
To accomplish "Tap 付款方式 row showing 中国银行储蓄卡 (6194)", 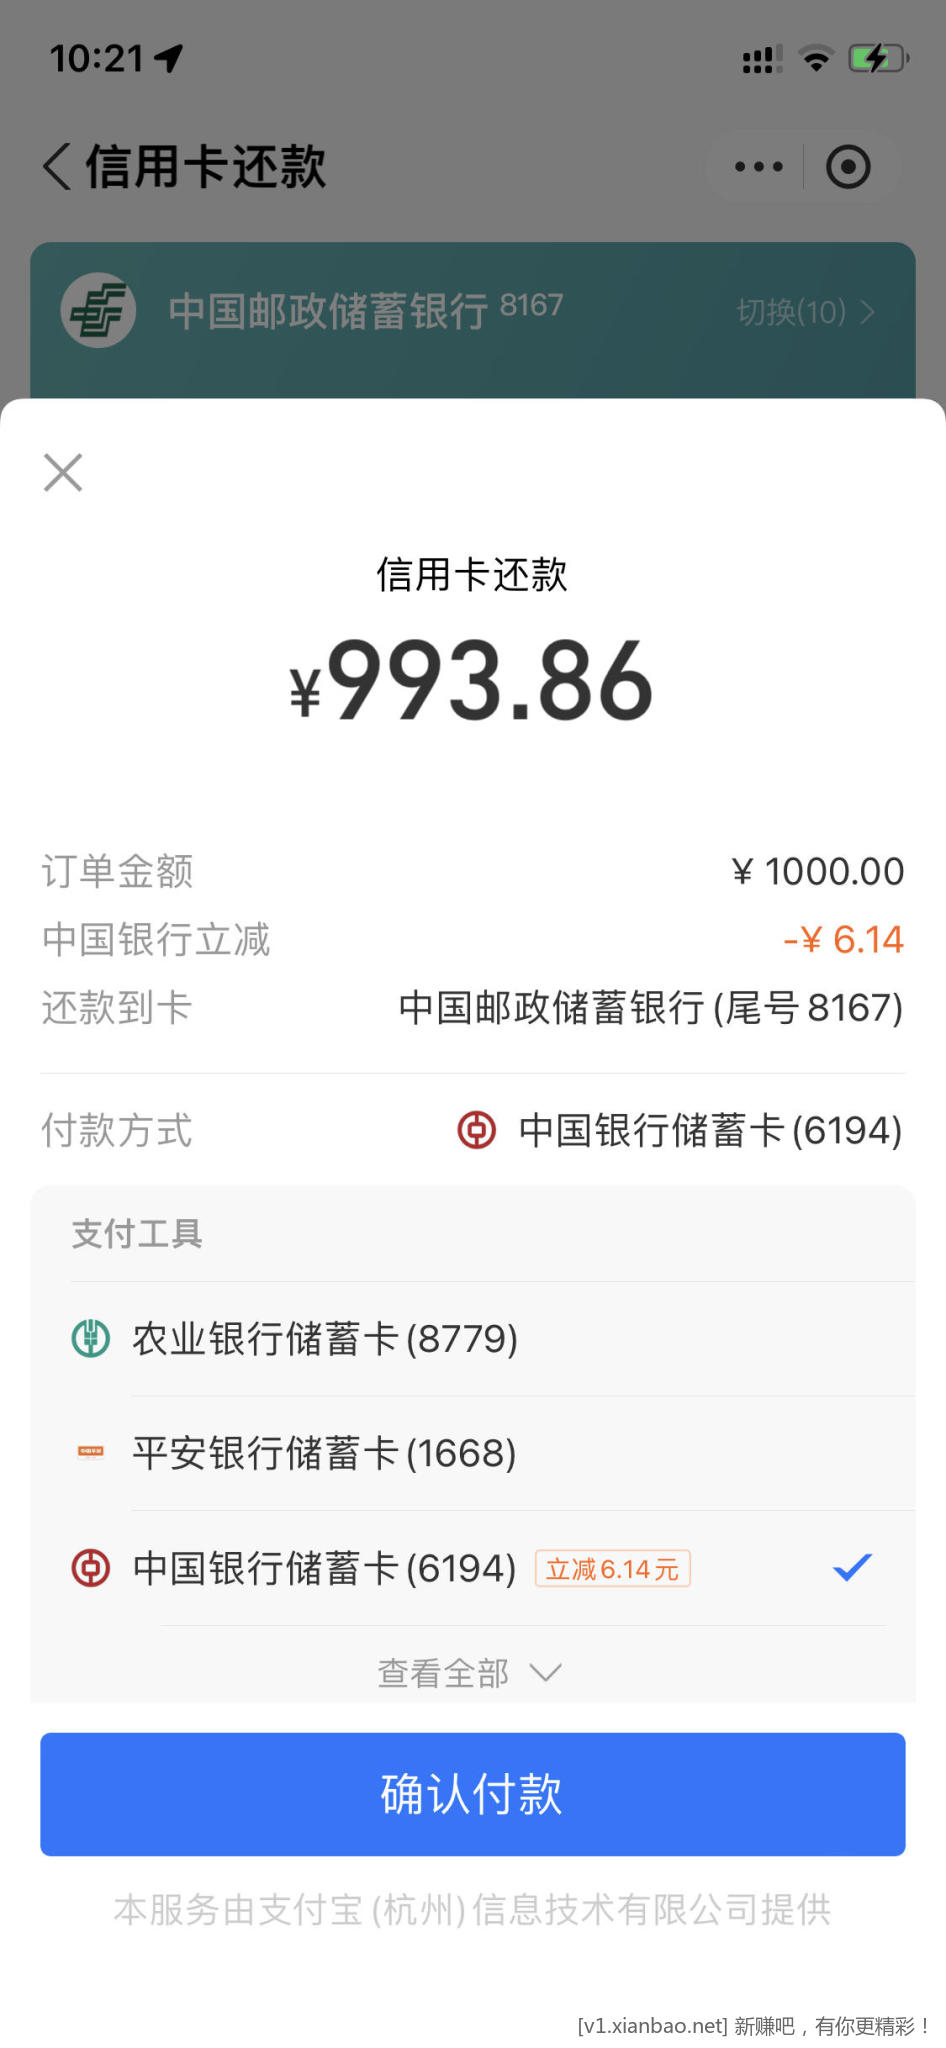I will [680, 1131].
